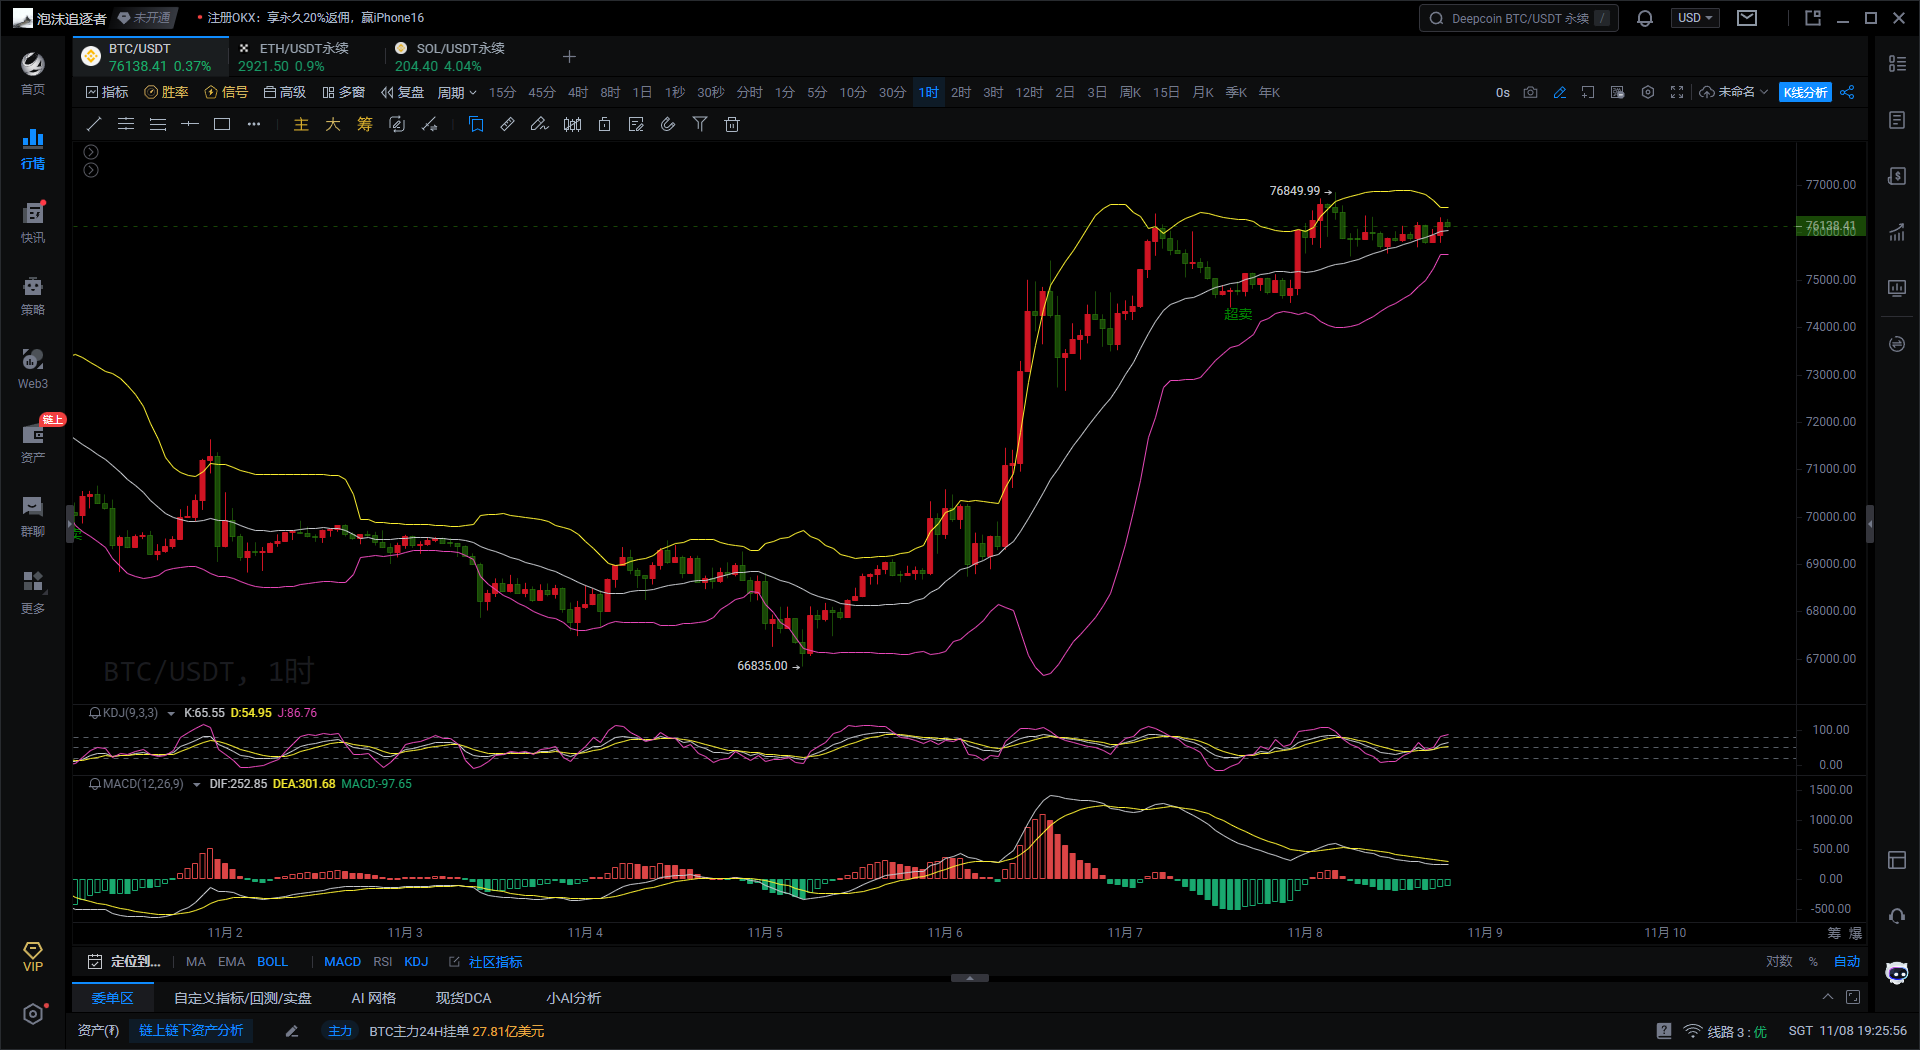Enter fullscreen chart mode
Viewport: 1920px width, 1050px height.
pos(1677,92)
